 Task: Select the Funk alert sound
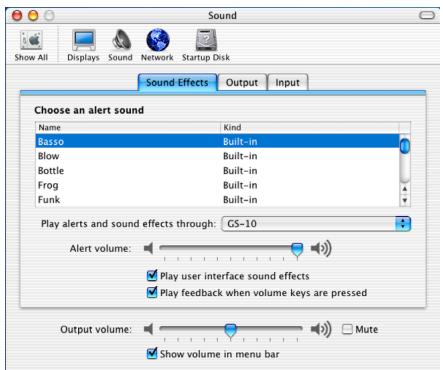tap(217, 200)
